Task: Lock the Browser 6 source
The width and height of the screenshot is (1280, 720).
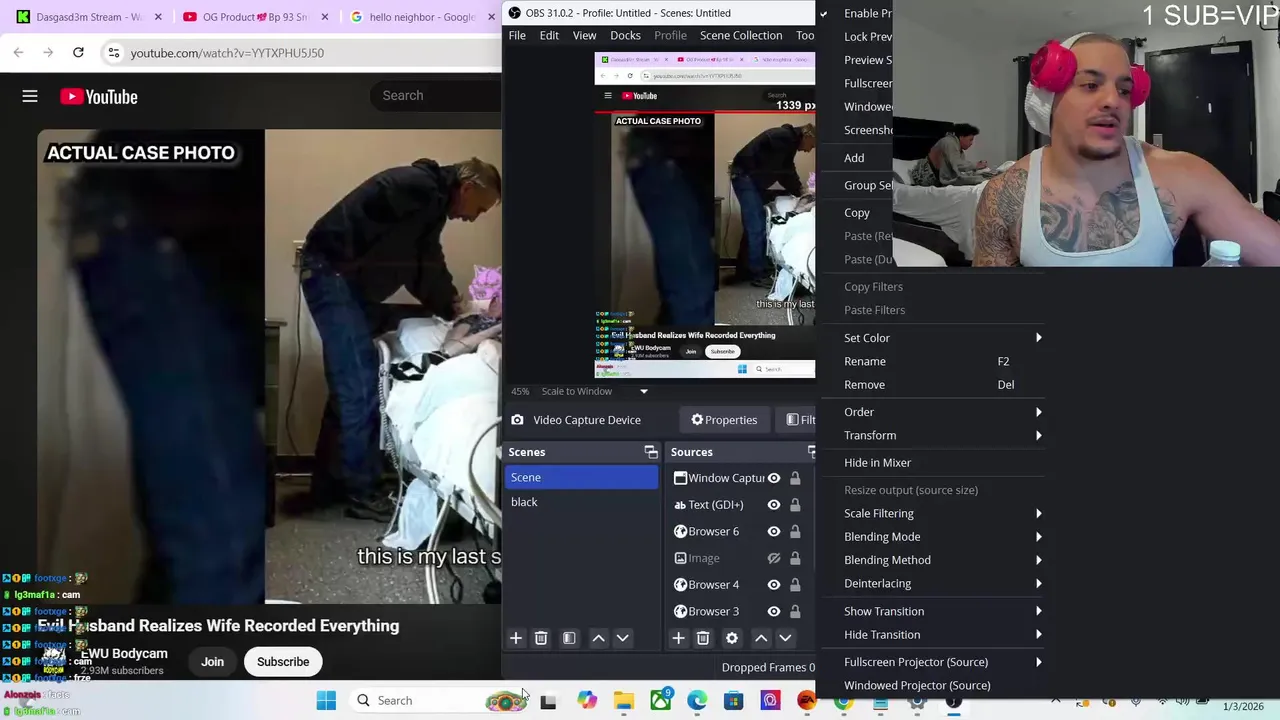Action: click(x=795, y=531)
